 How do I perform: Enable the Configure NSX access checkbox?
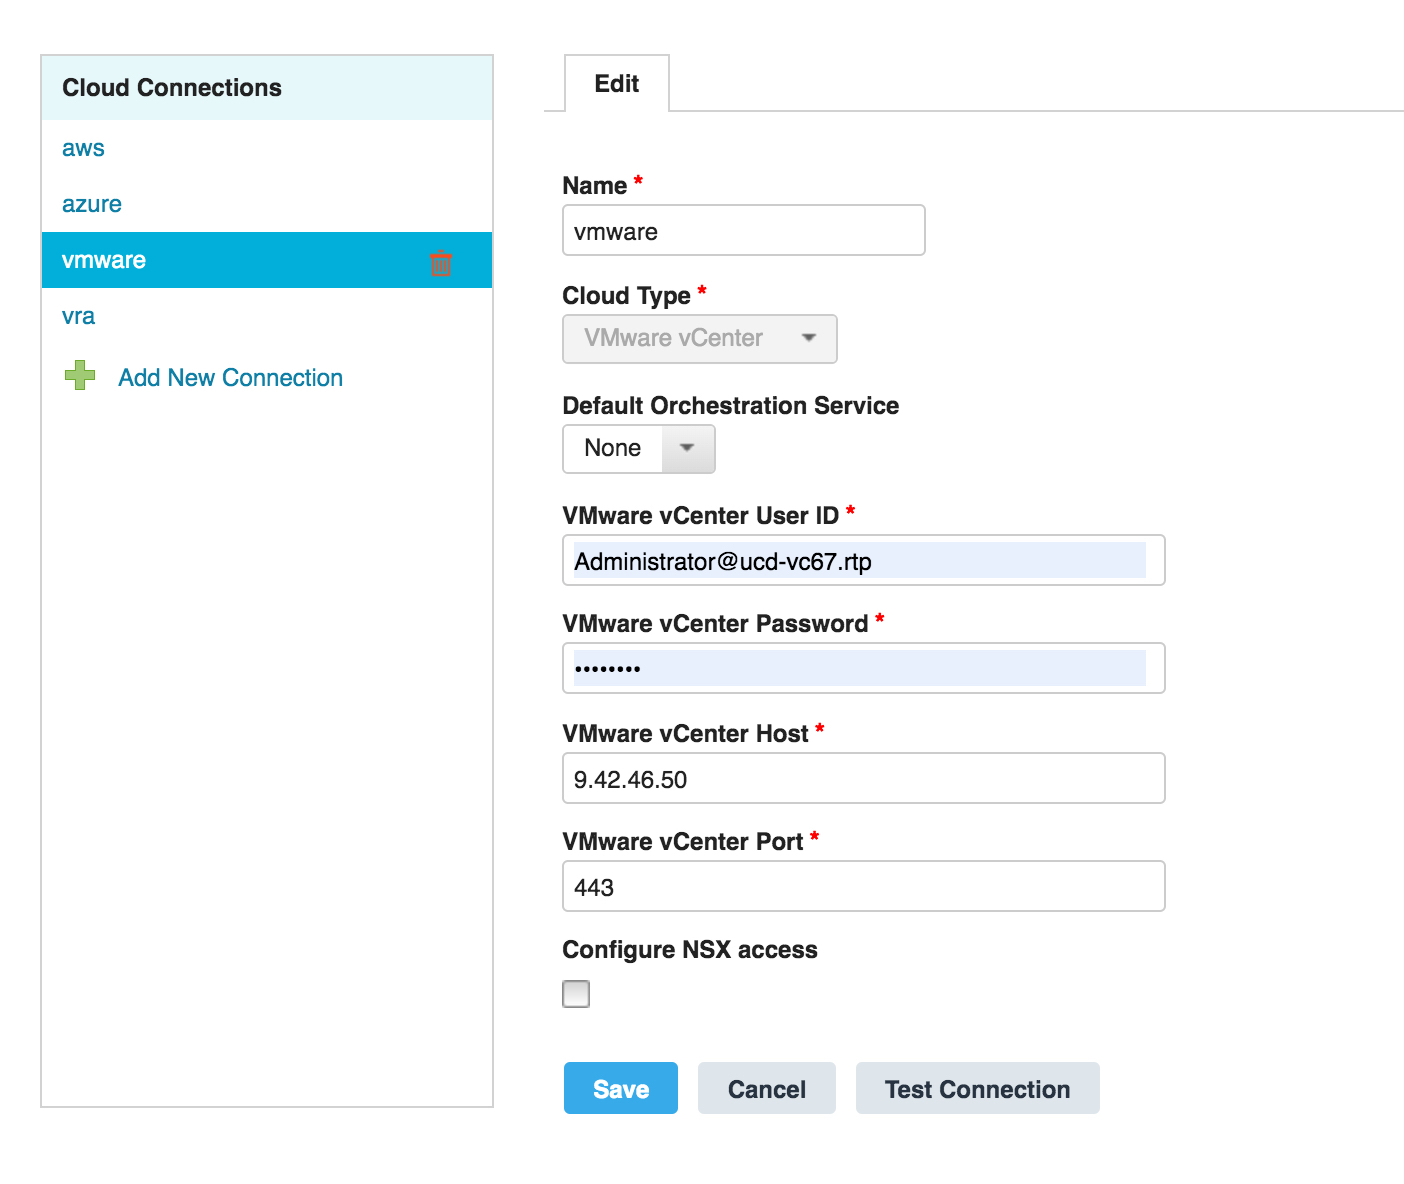[x=576, y=994]
